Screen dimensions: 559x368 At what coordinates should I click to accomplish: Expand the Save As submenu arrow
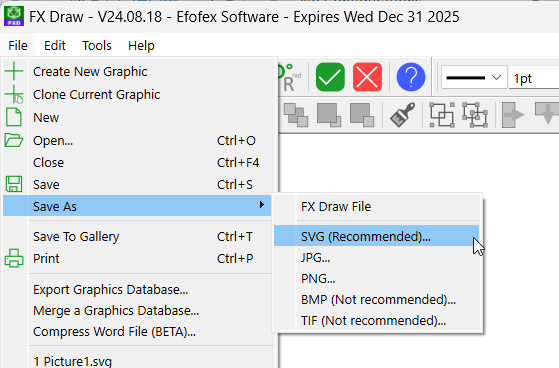(262, 205)
